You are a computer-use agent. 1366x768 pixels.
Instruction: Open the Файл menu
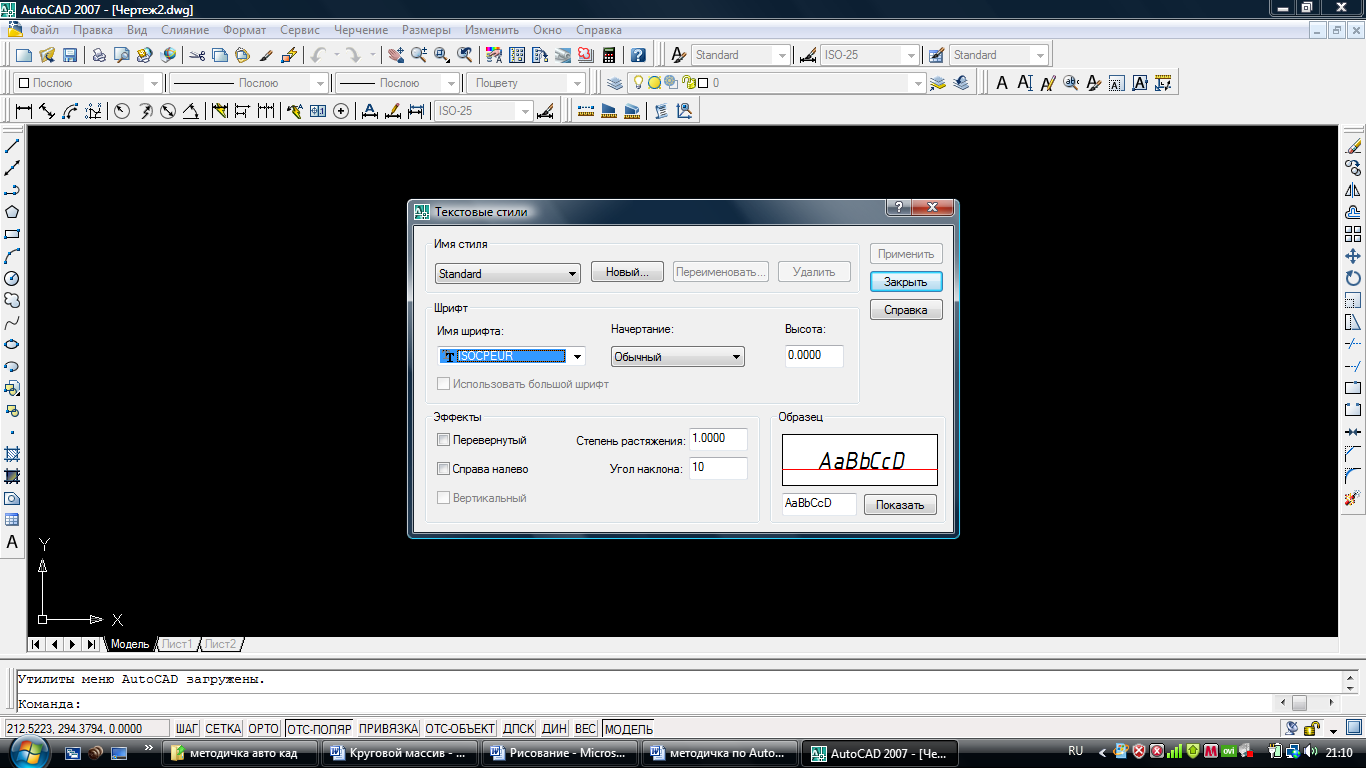click(45, 30)
